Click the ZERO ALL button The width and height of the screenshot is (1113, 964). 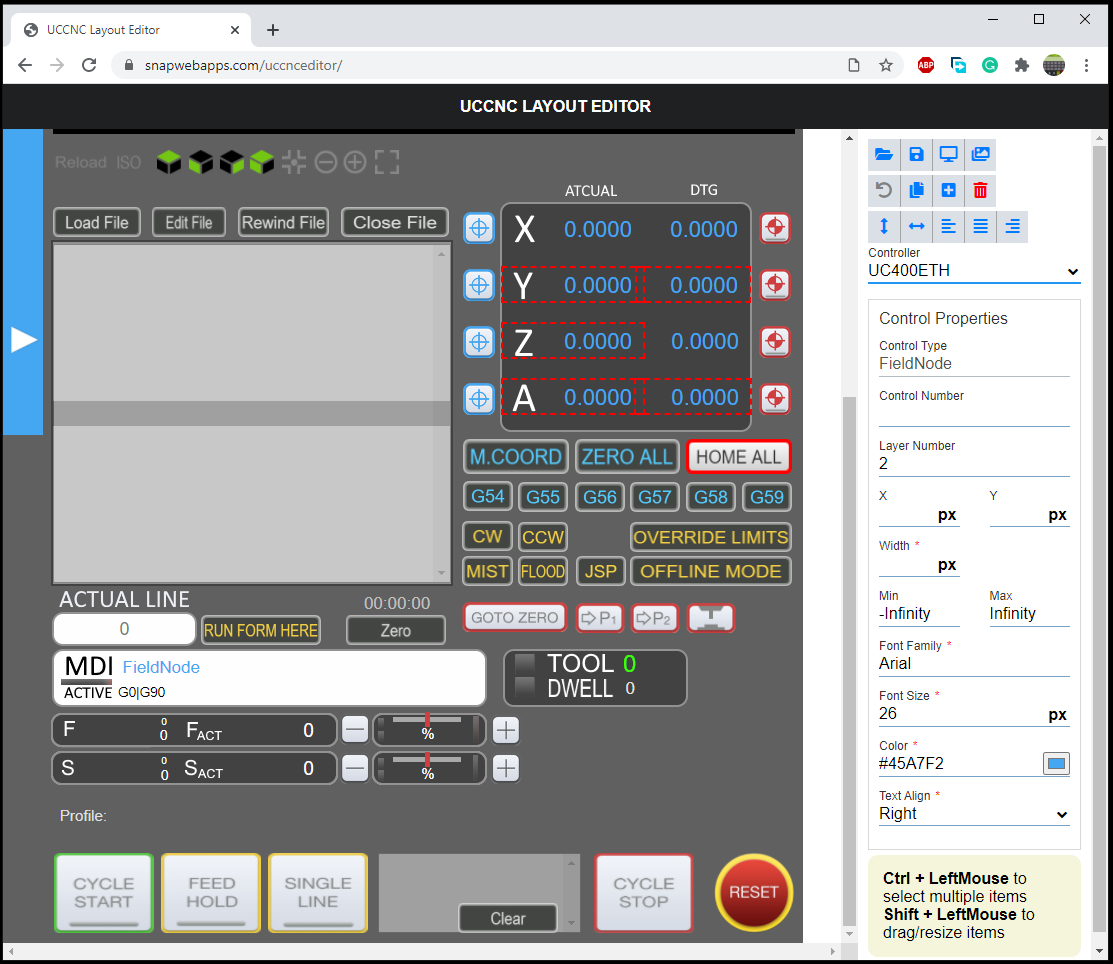[x=627, y=457]
